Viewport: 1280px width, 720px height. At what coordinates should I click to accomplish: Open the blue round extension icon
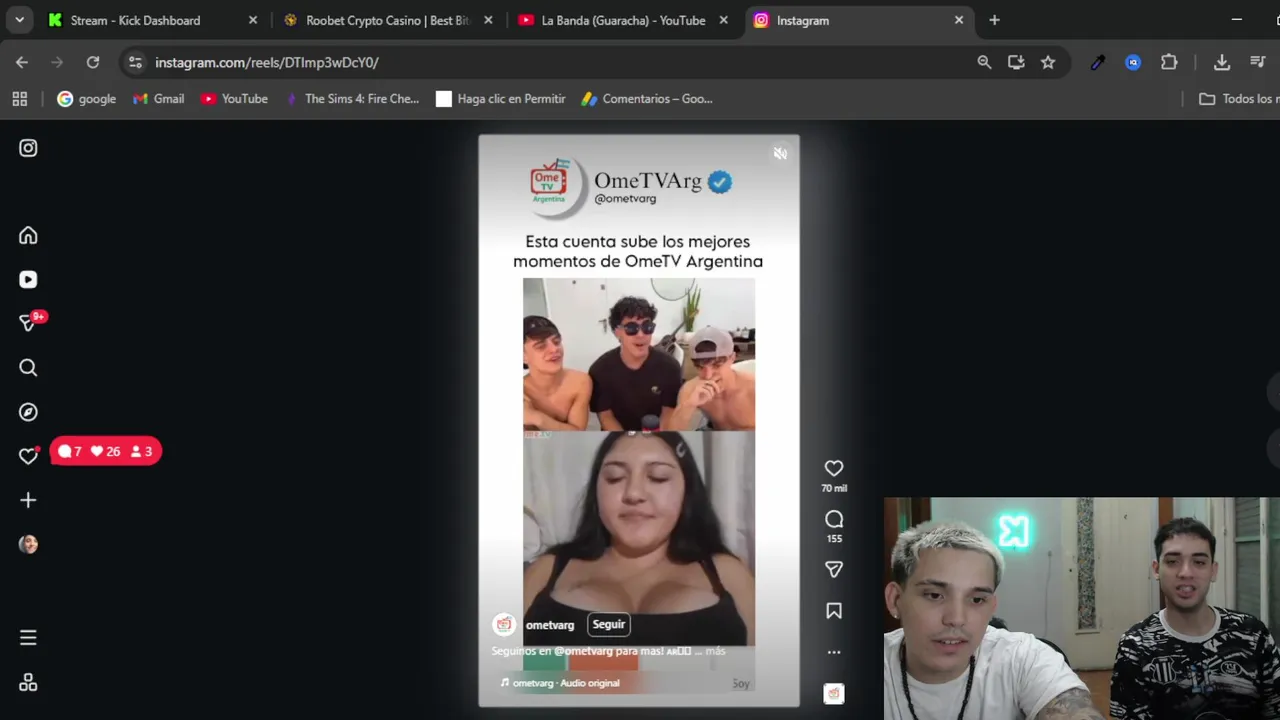click(1133, 62)
